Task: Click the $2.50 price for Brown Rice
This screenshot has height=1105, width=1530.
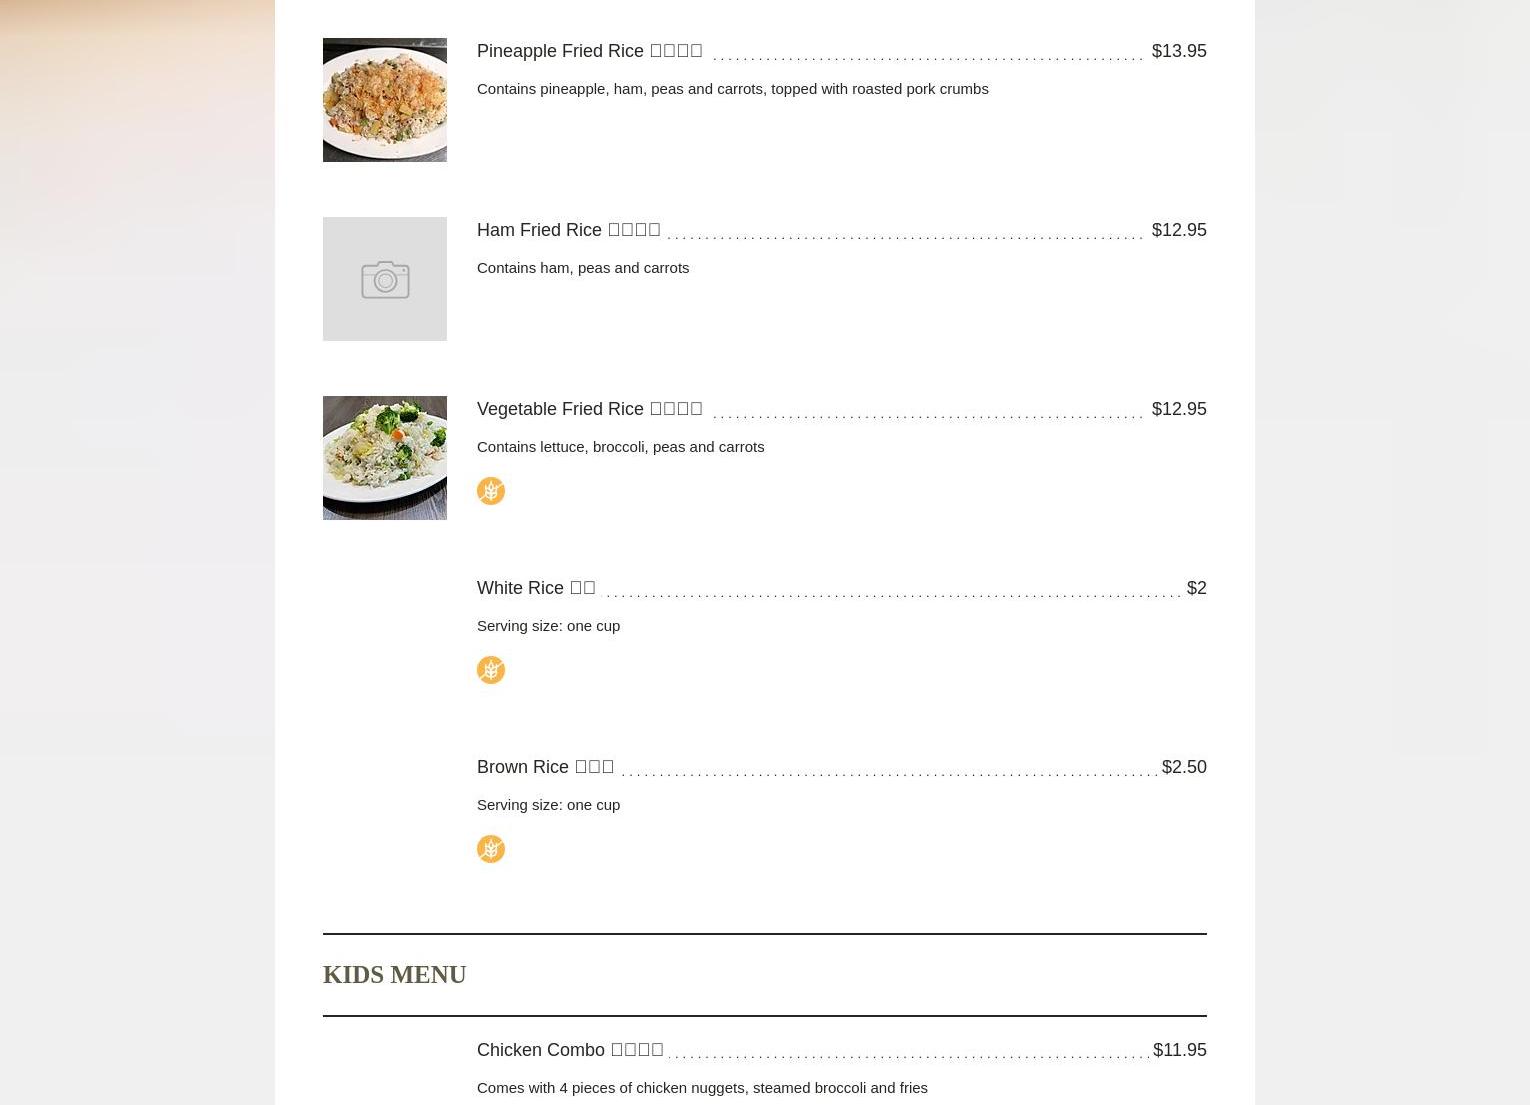Action: [x=1184, y=767]
